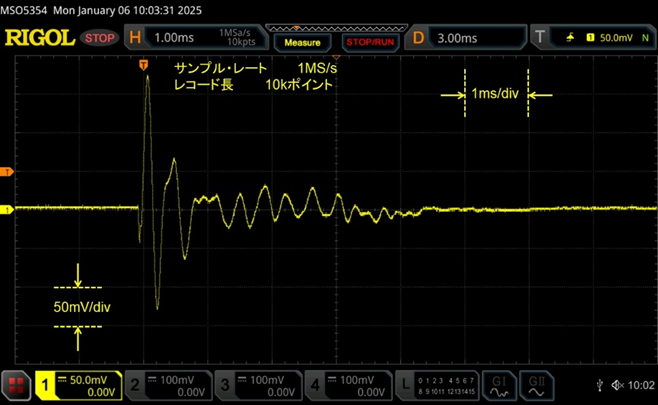The image size is (658, 405).
Task: Click the trigger mode N indicator
Action: [x=645, y=38]
